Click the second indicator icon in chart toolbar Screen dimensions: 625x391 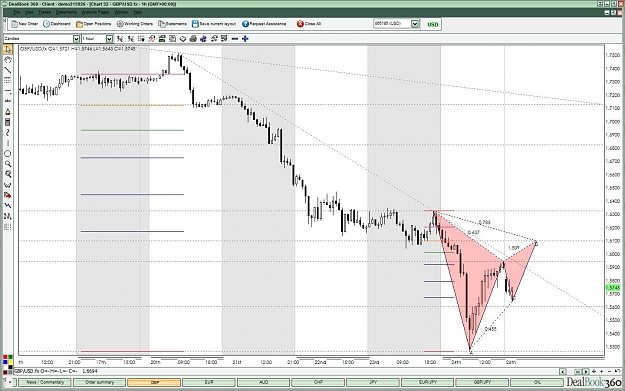point(131,39)
